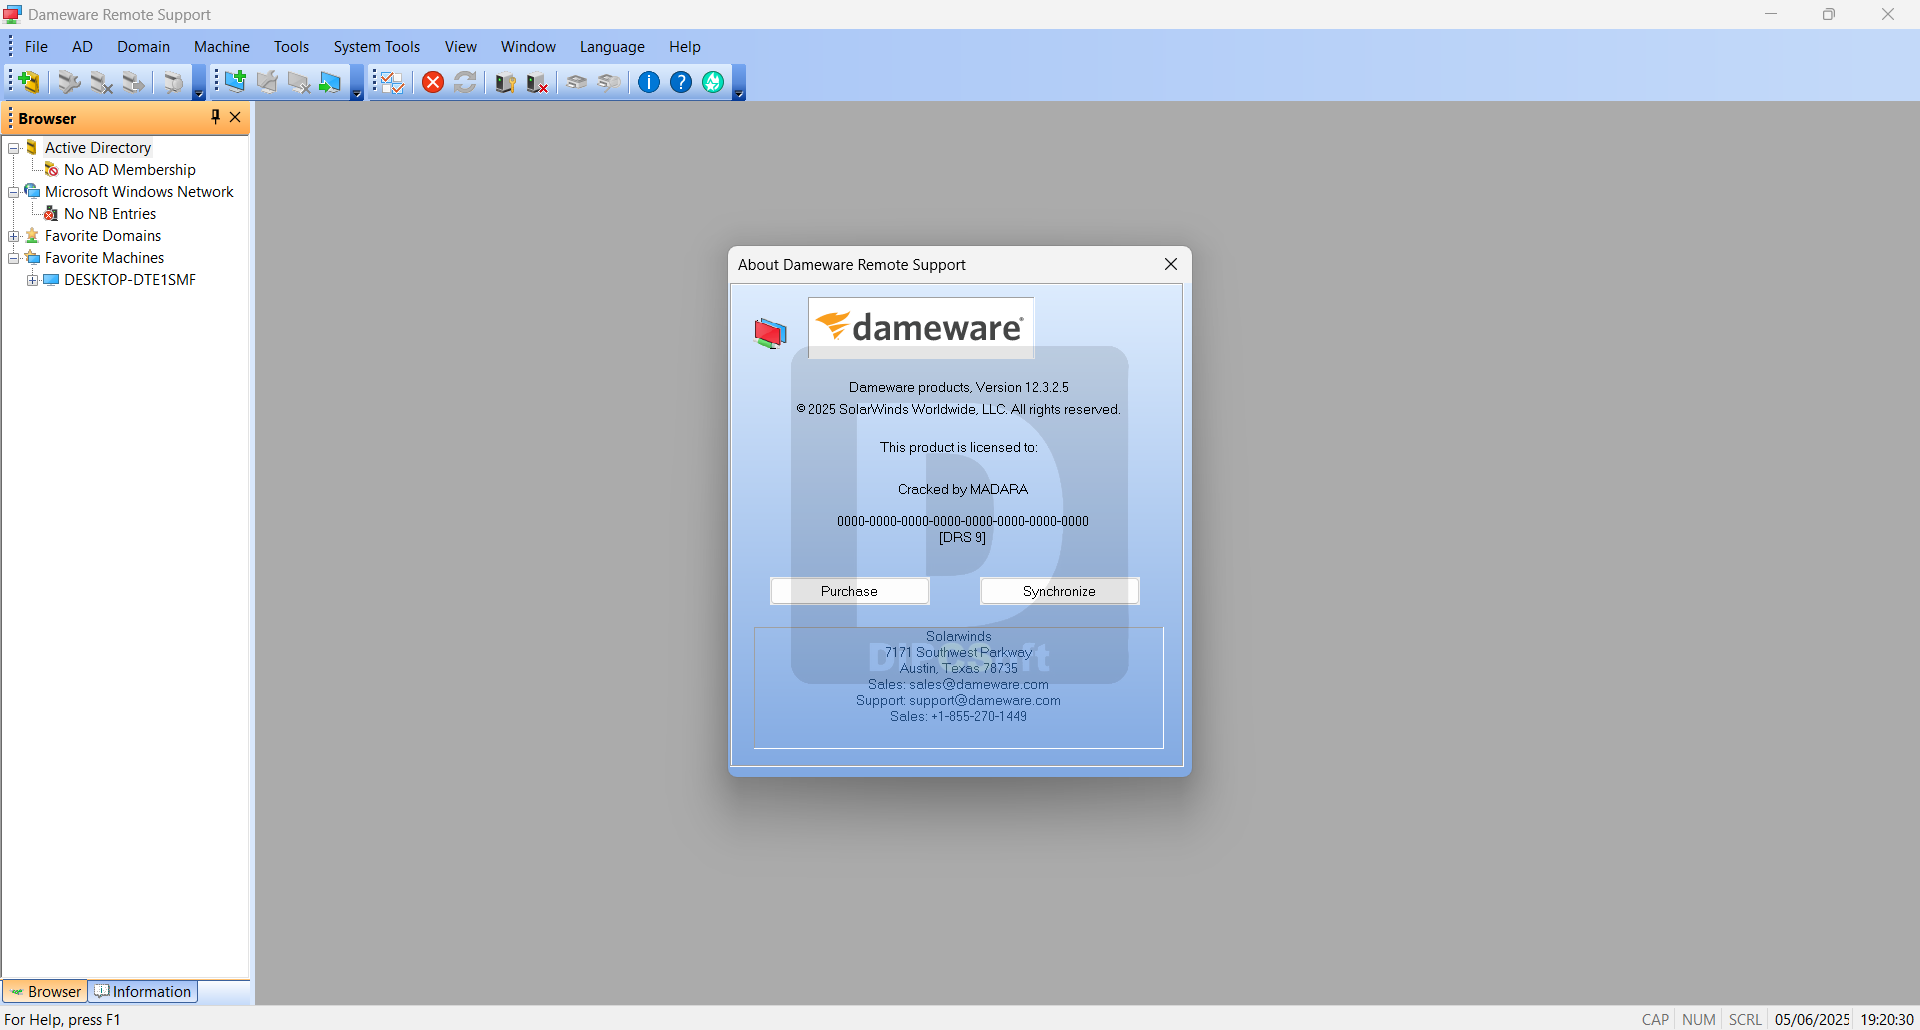Open the File menu
Screen dimensions: 1920x1030
point(36,47)
